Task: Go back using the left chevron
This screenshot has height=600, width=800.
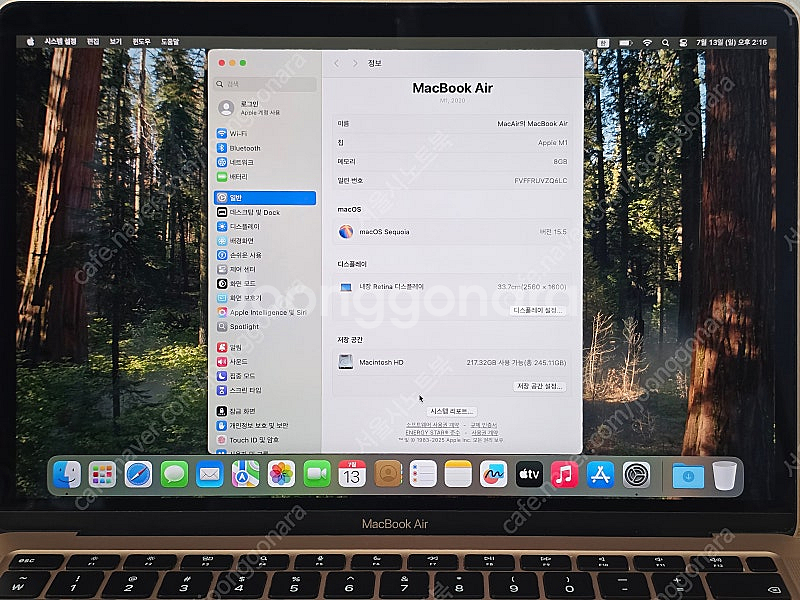Action: [336, 63]
